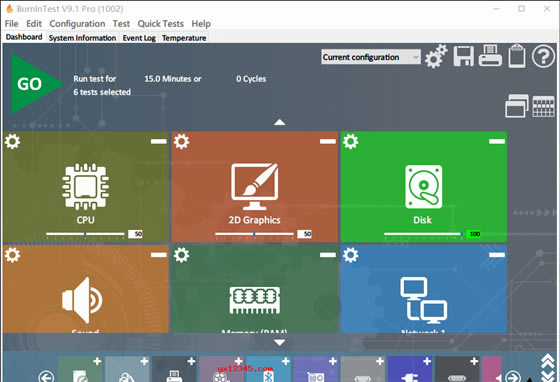Add the plug-in test on indigo tile
The width and height of the screenshot is (560, 382).
pyautogui.click(x=427, y=361)
